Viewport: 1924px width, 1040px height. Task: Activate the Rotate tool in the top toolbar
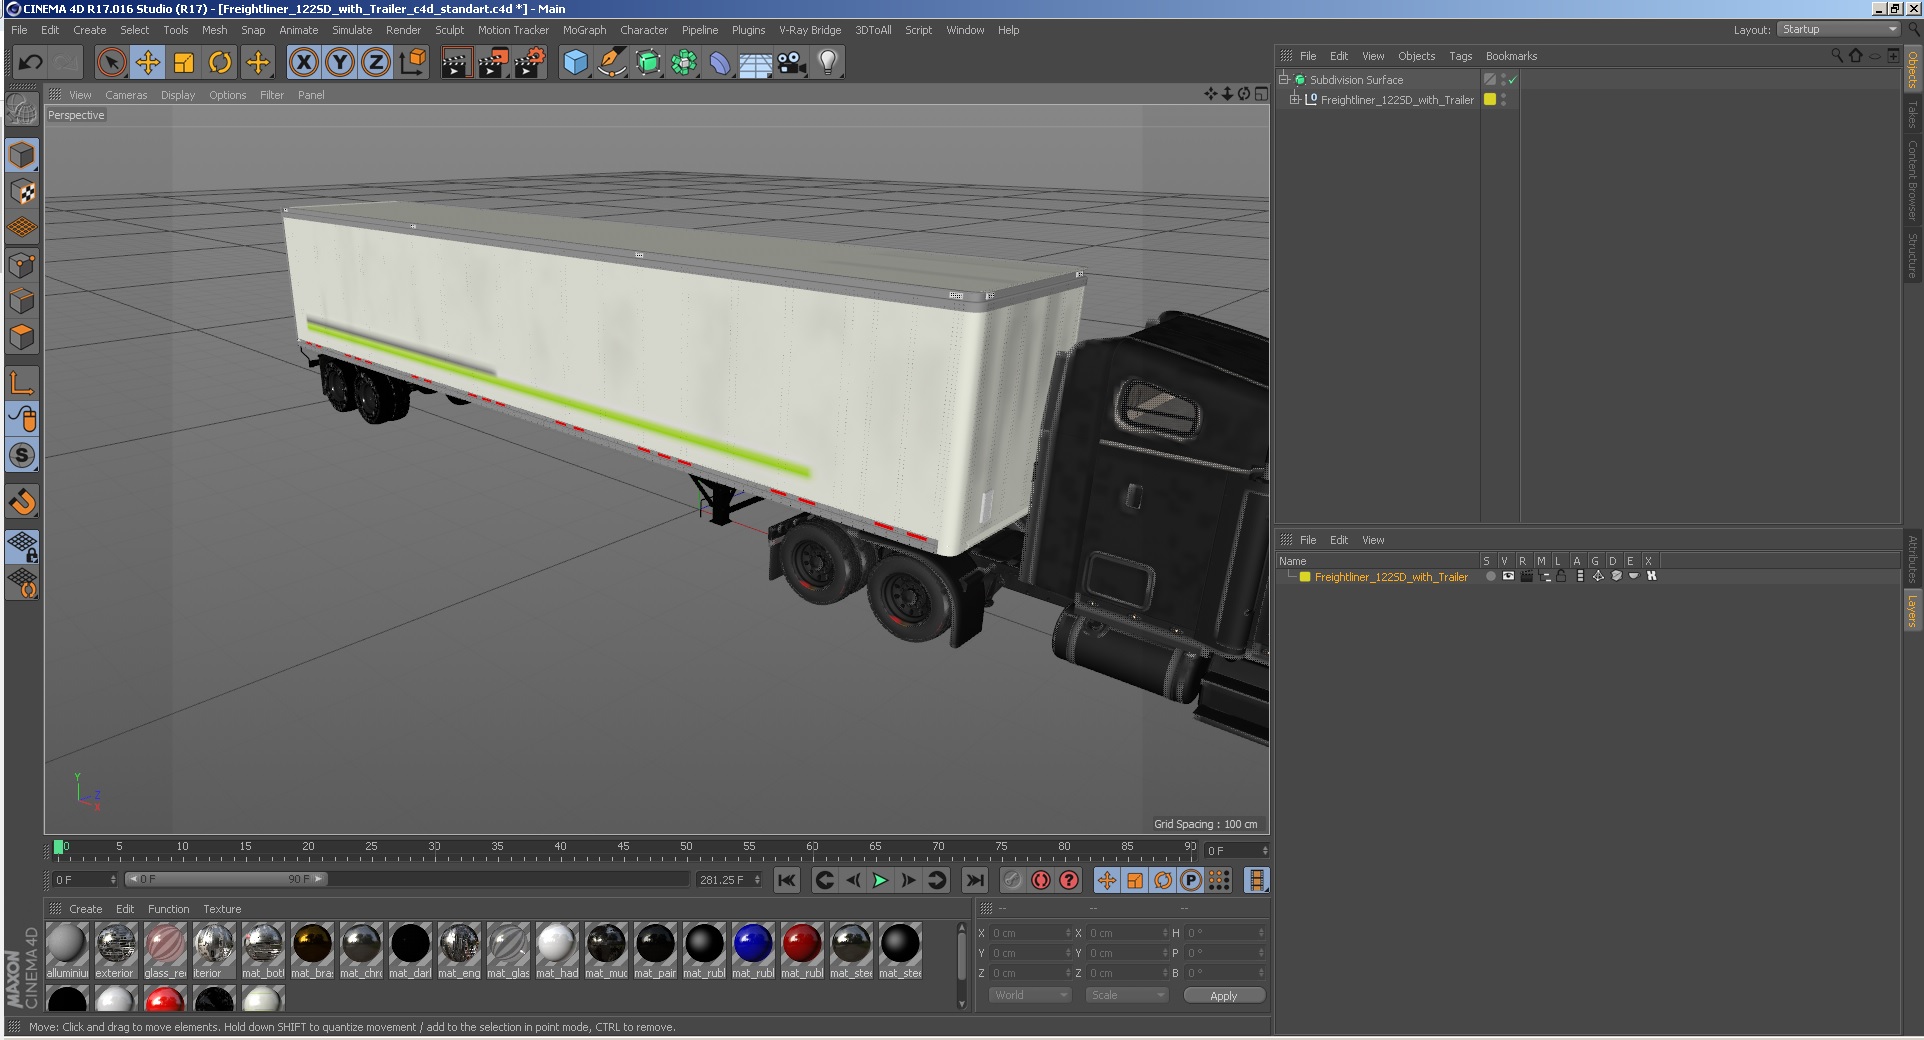[220, 63]
